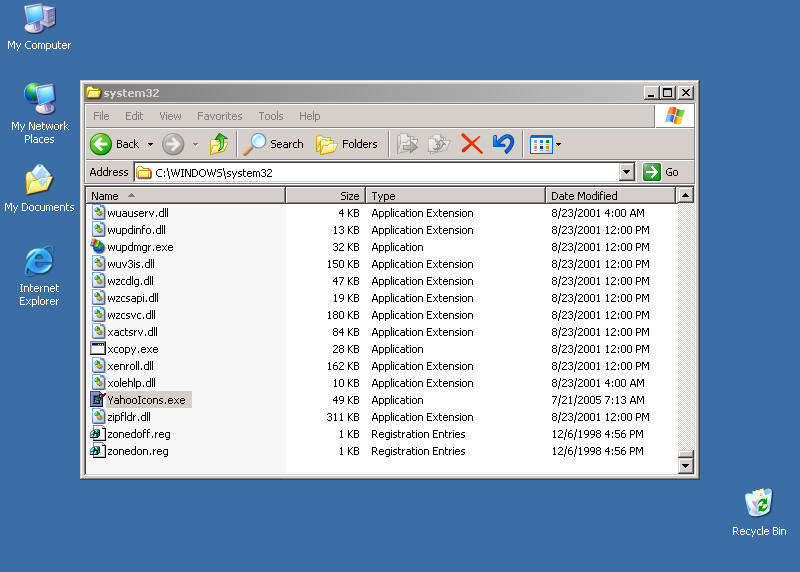The image size is (800, 572).
Task: Select the xactsrv.dll file icon
Action: click(x=98, y=332)
